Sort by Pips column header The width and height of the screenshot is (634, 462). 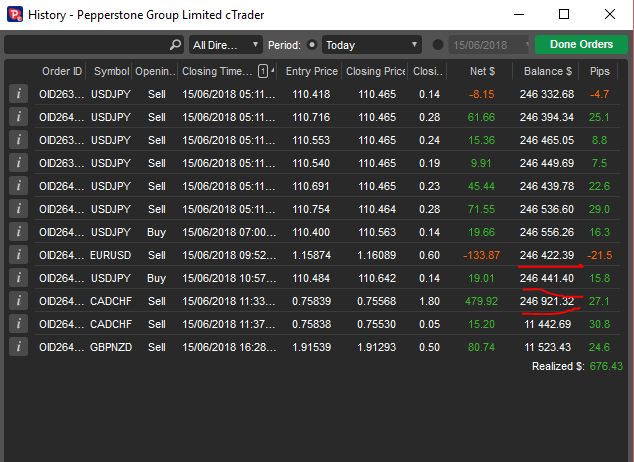pyautogui.click(x=599, y=72)
